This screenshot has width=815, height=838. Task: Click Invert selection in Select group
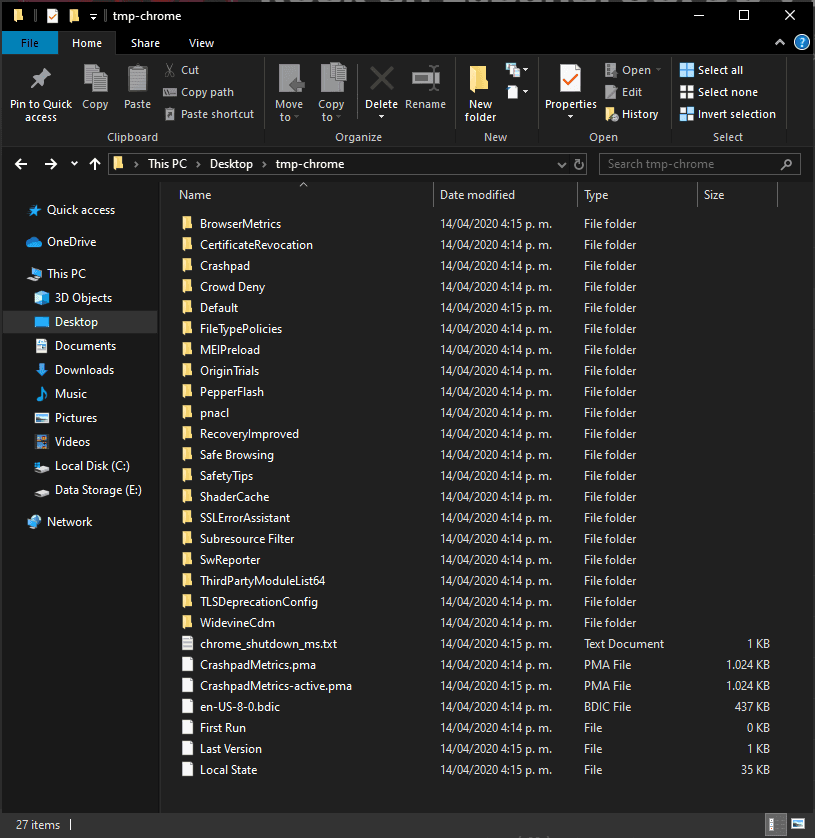(727, 114)
